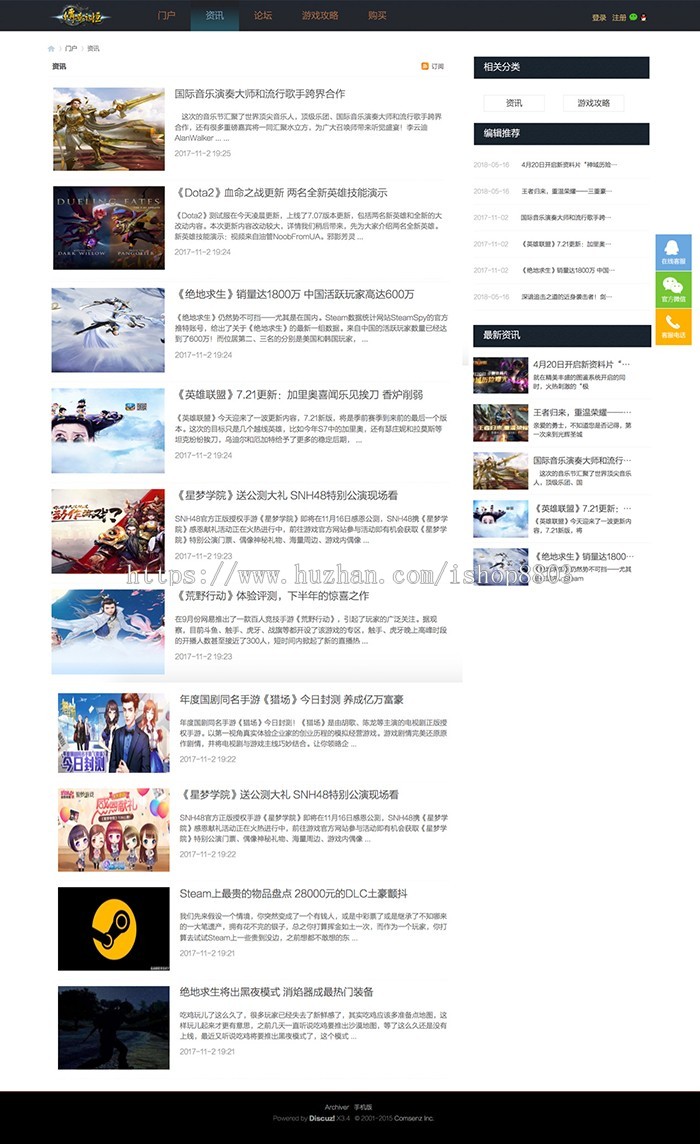
Task: Open article 年度国剧同名手游《猎场》 title
Action: tap(291, 700)
